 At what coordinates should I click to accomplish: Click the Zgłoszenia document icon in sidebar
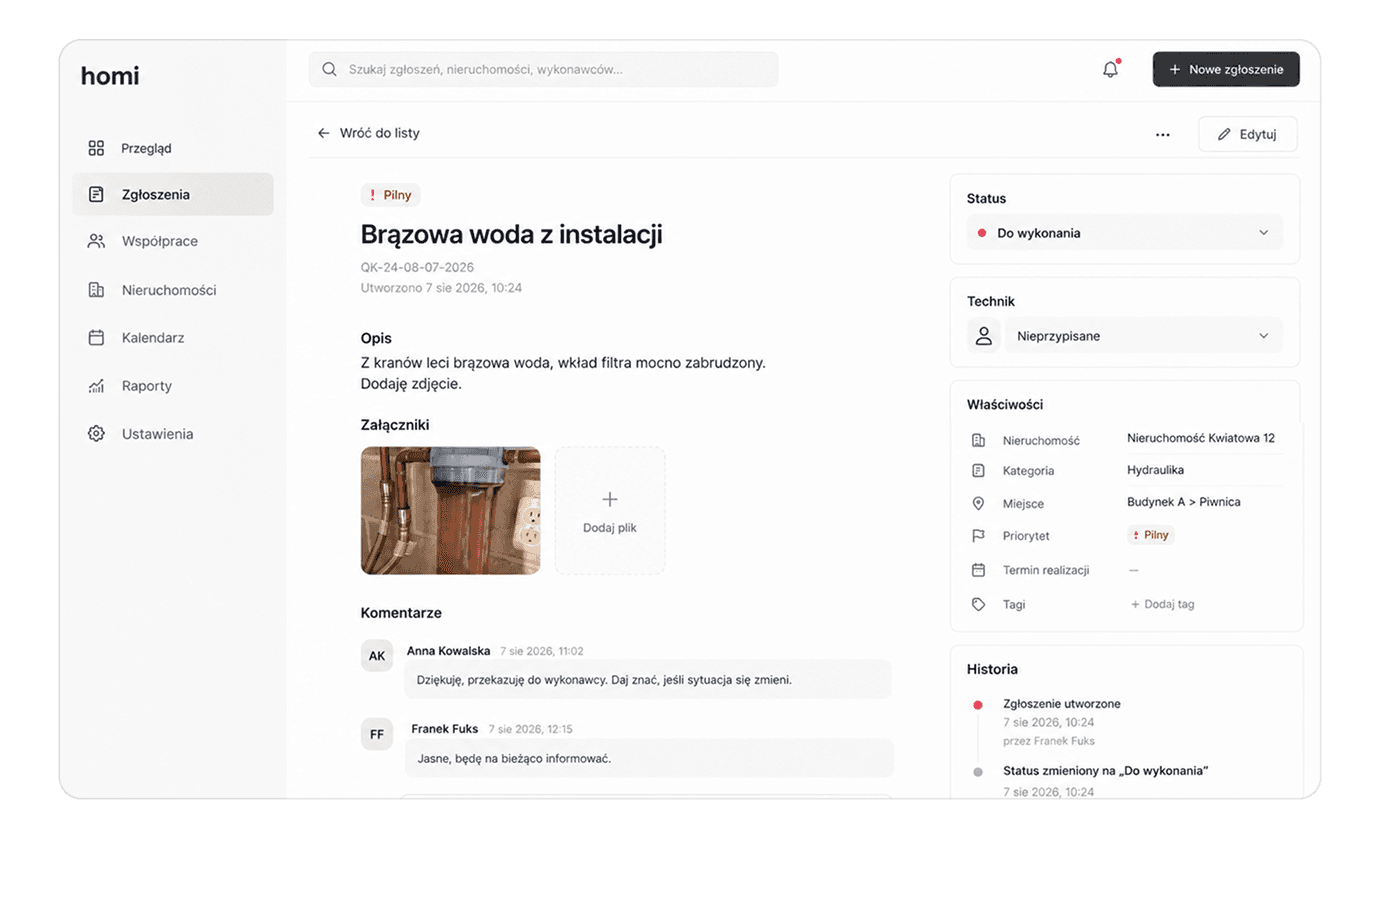(x=96, y=194)
